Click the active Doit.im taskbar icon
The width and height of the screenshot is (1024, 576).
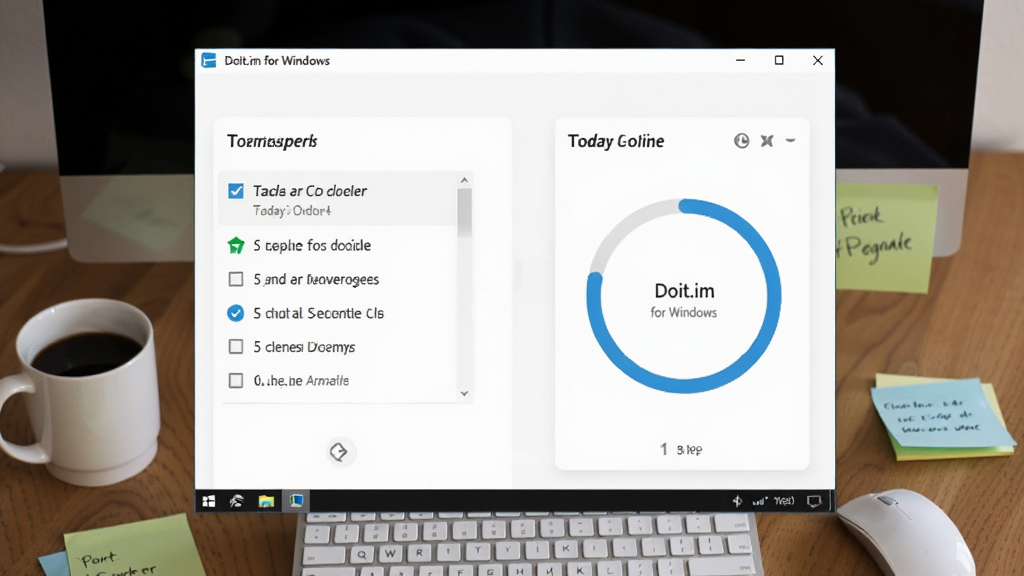tap(296, 501)
